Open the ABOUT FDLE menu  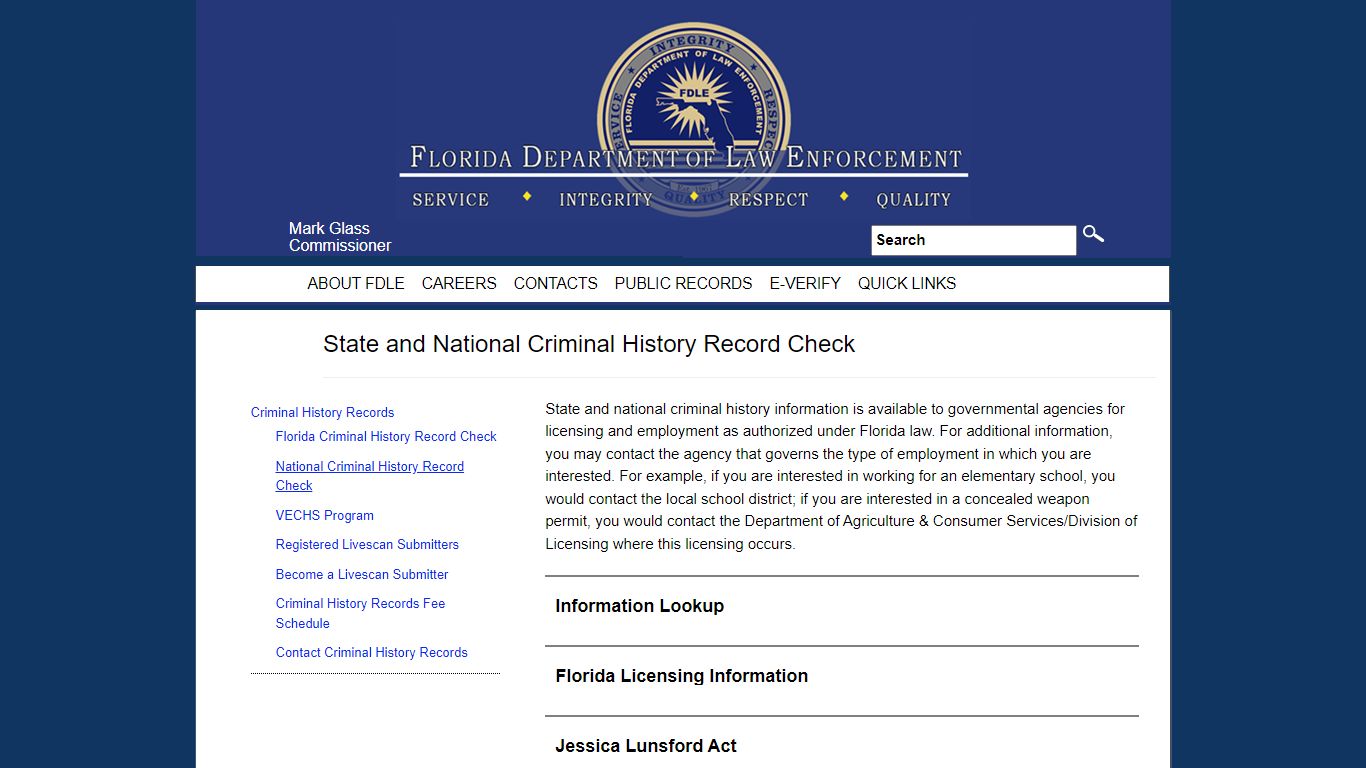pyautogui.click(x=356, y=283)
